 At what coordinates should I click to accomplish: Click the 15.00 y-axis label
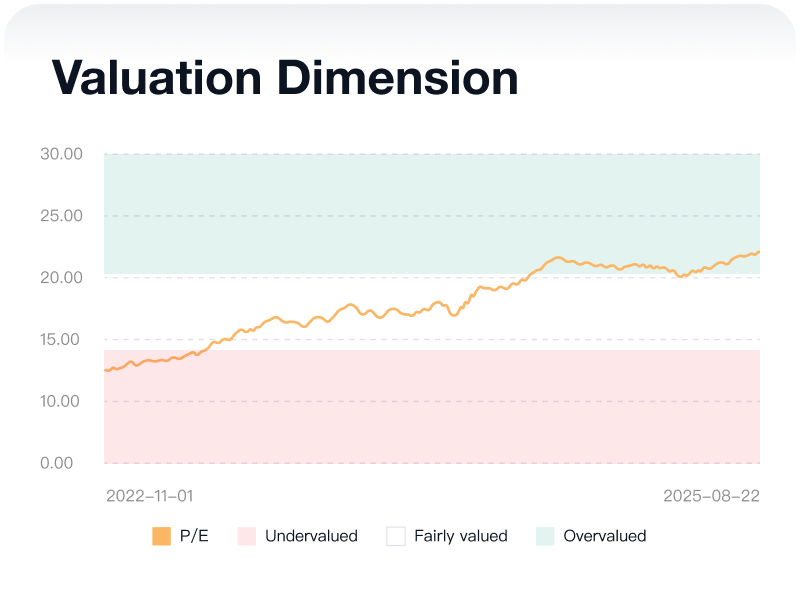tap(61, 340)
